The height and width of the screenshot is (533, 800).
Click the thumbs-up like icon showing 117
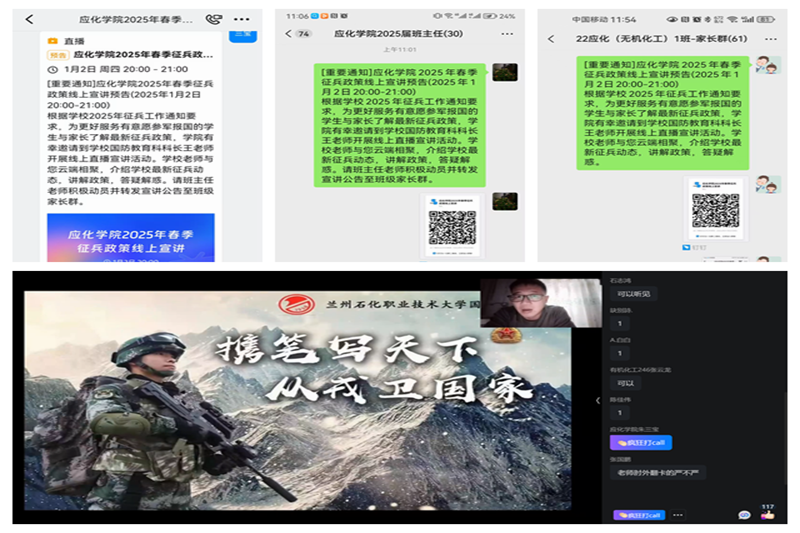click(x=767, y=513)
